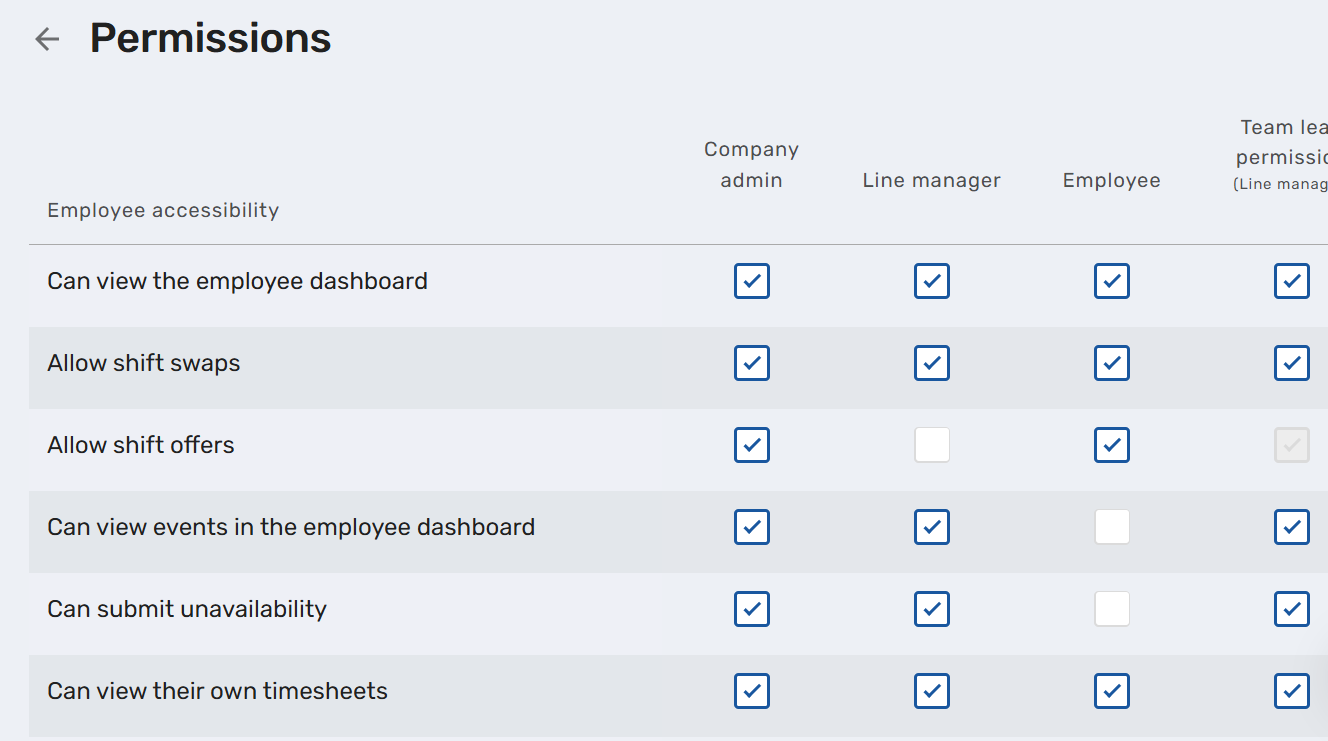The image size is (1328, 741).
Task: Uncheck Line manager for Can submit unavailability
Action: click(931, 609)
